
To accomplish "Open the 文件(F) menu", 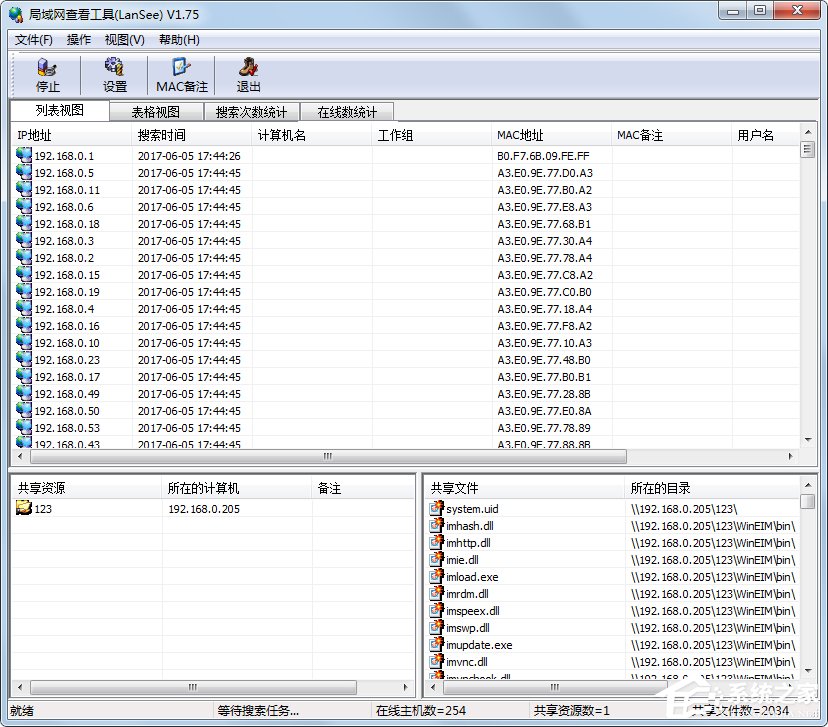I will [x=32, y=39].
